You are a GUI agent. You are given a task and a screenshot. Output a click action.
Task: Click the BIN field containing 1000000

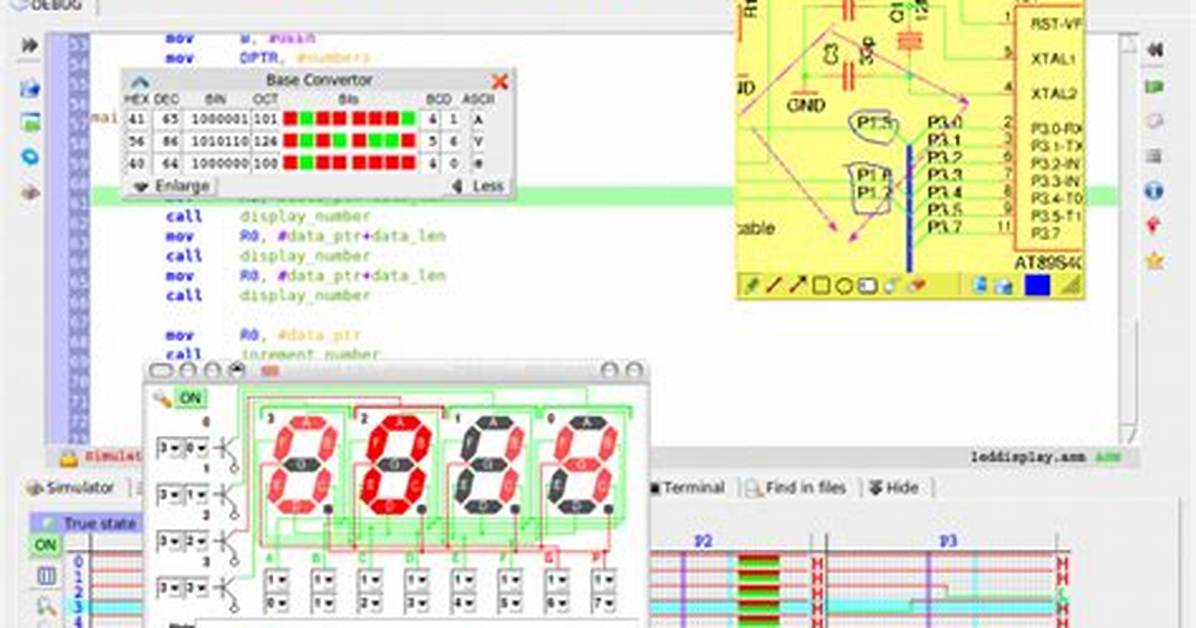pyautogui.click(x=218, y=163)
